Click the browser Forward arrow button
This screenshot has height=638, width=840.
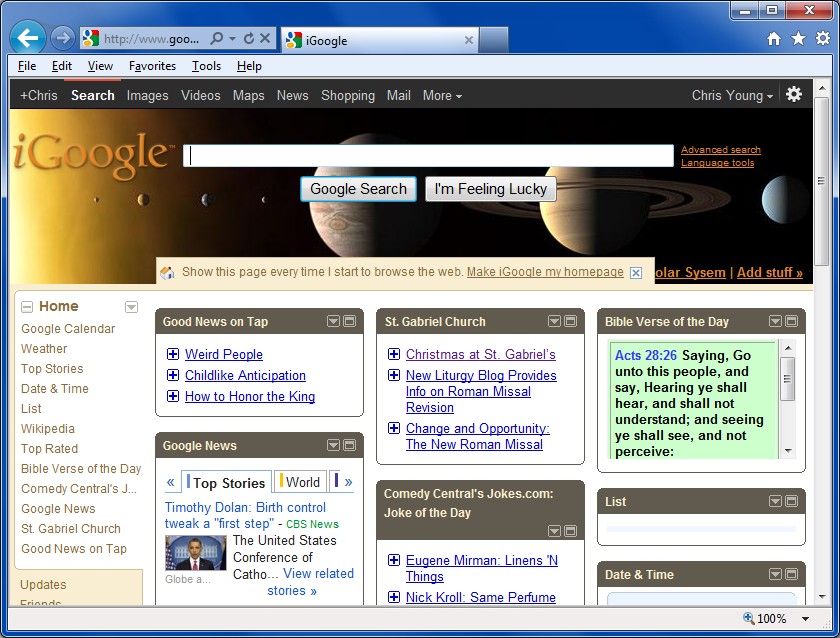(x=63, y=38)
